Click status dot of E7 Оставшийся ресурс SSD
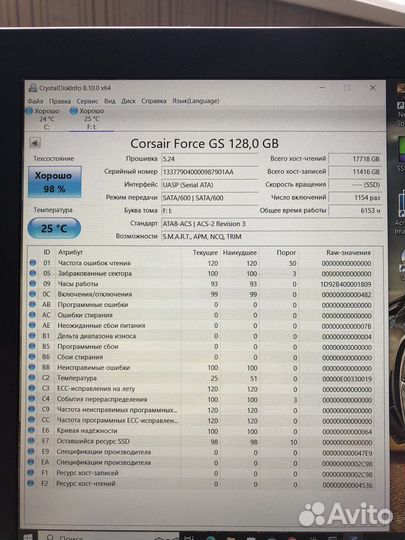 click(31, 441)
